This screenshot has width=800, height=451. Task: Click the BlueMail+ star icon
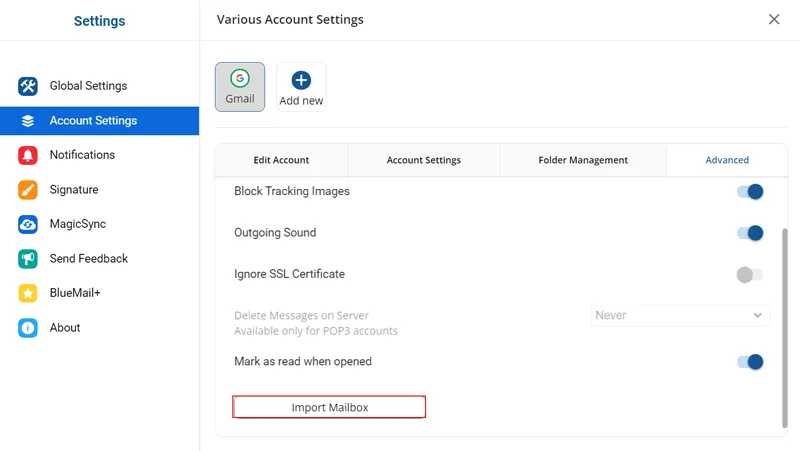28,293
